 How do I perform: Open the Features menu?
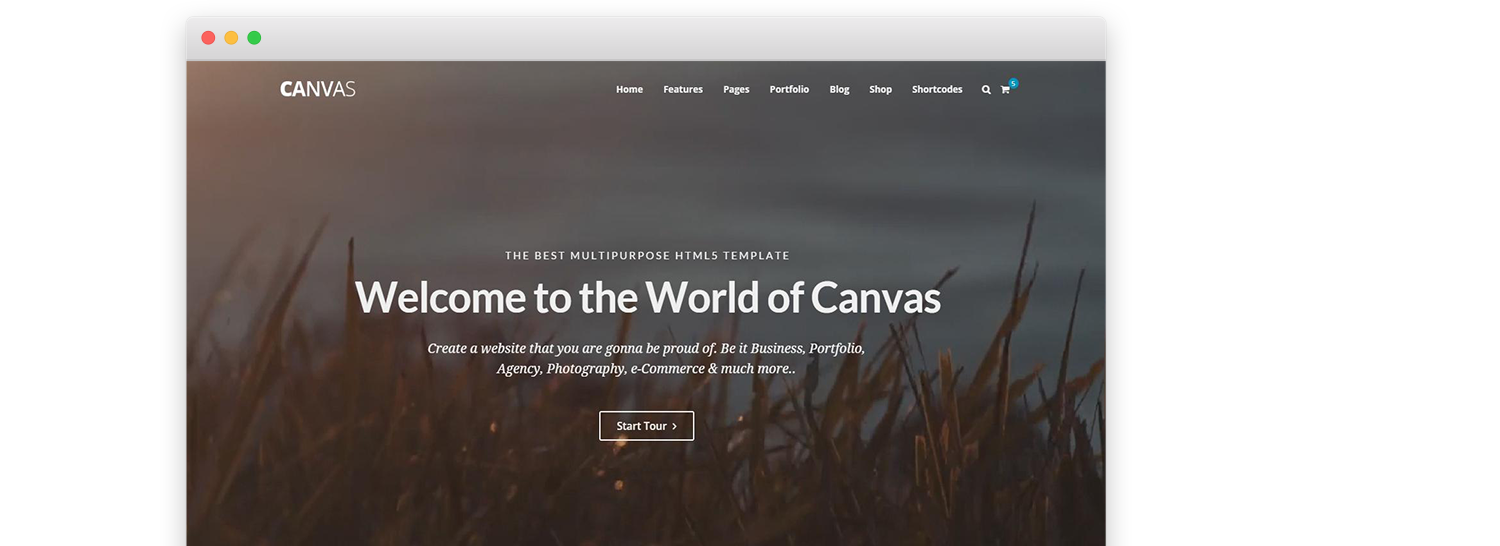(x=683, y=90)
